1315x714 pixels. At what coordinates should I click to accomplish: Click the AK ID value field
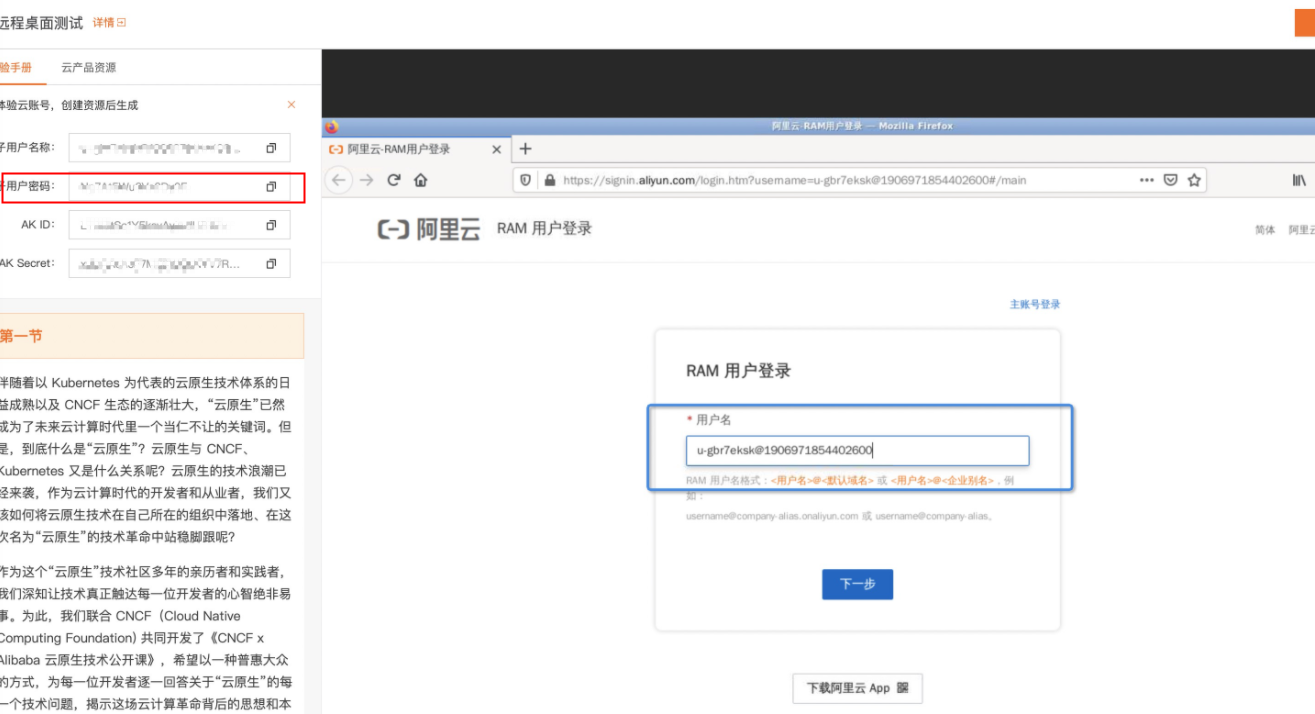(x=179, y=225)
